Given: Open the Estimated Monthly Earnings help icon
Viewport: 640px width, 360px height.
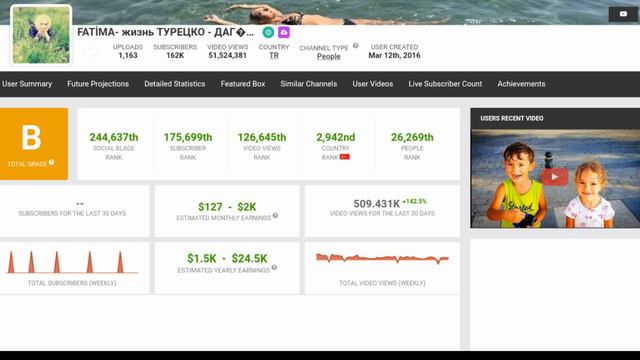Looking at the screenshot, I should (x=275, y=216).
